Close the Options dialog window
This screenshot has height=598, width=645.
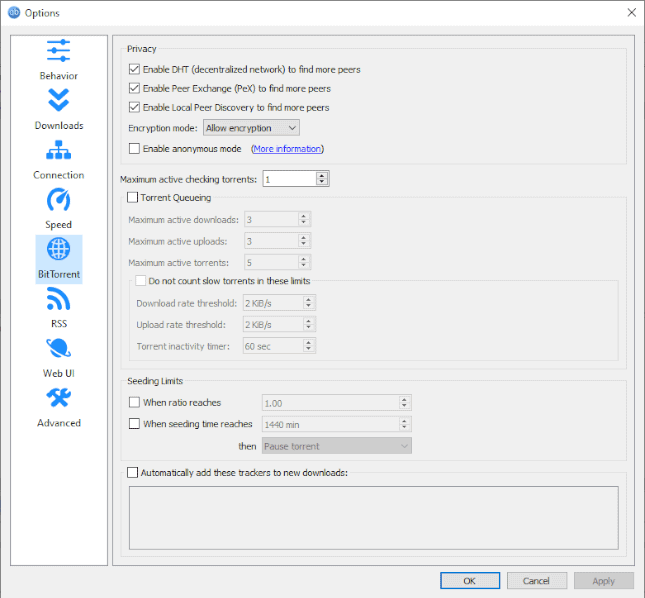[x=631, y=13]
